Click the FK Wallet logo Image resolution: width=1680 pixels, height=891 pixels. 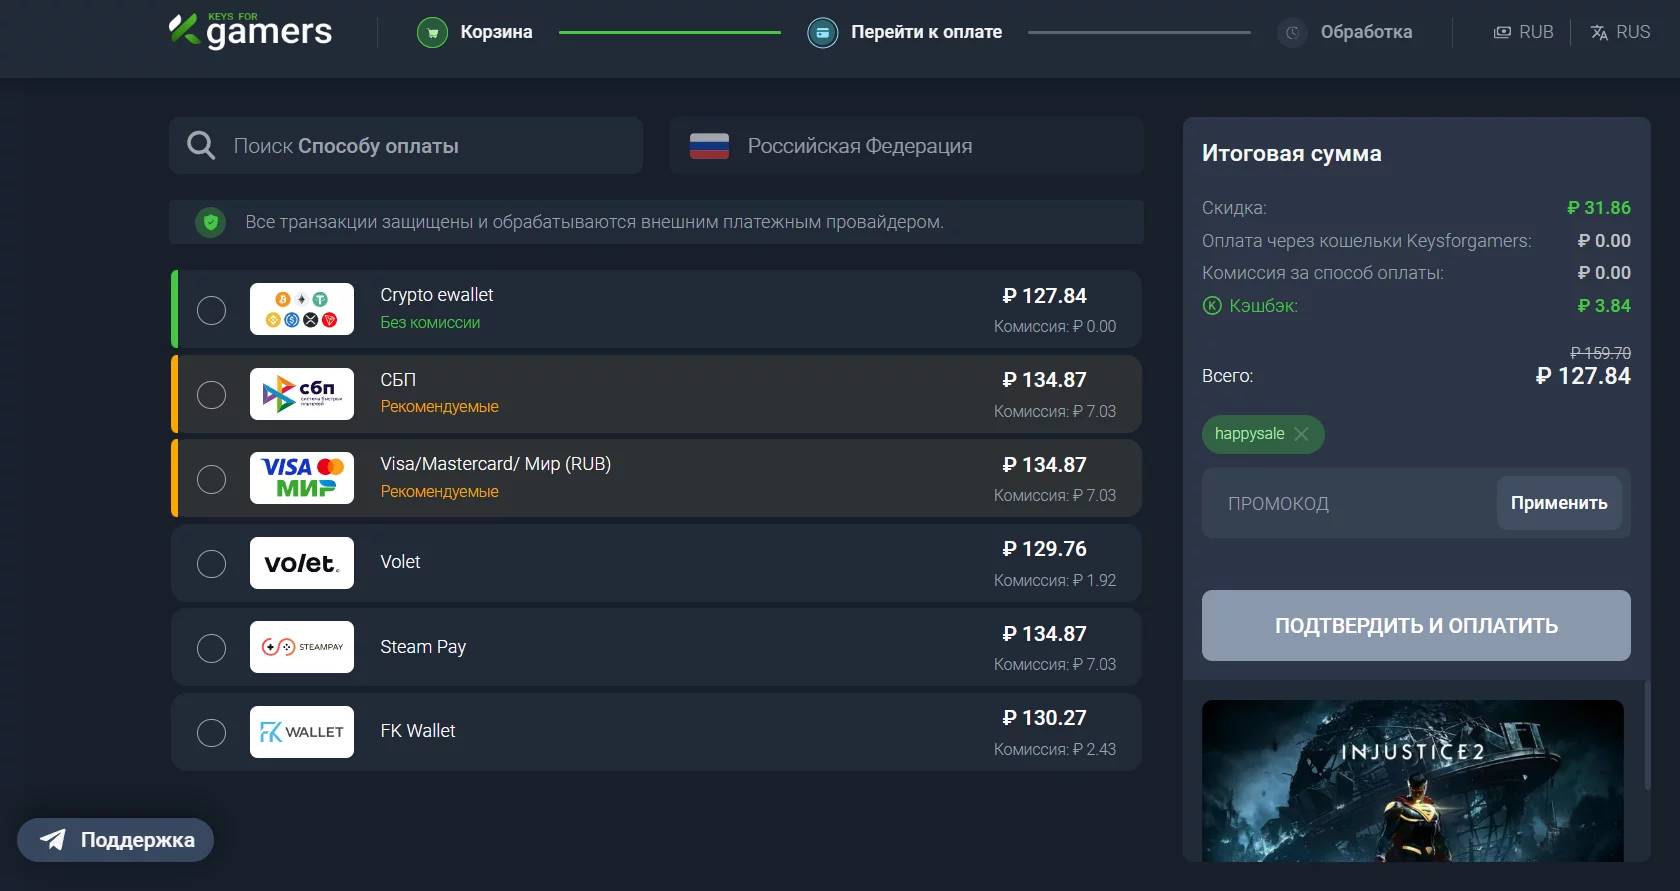coord(302,732)
